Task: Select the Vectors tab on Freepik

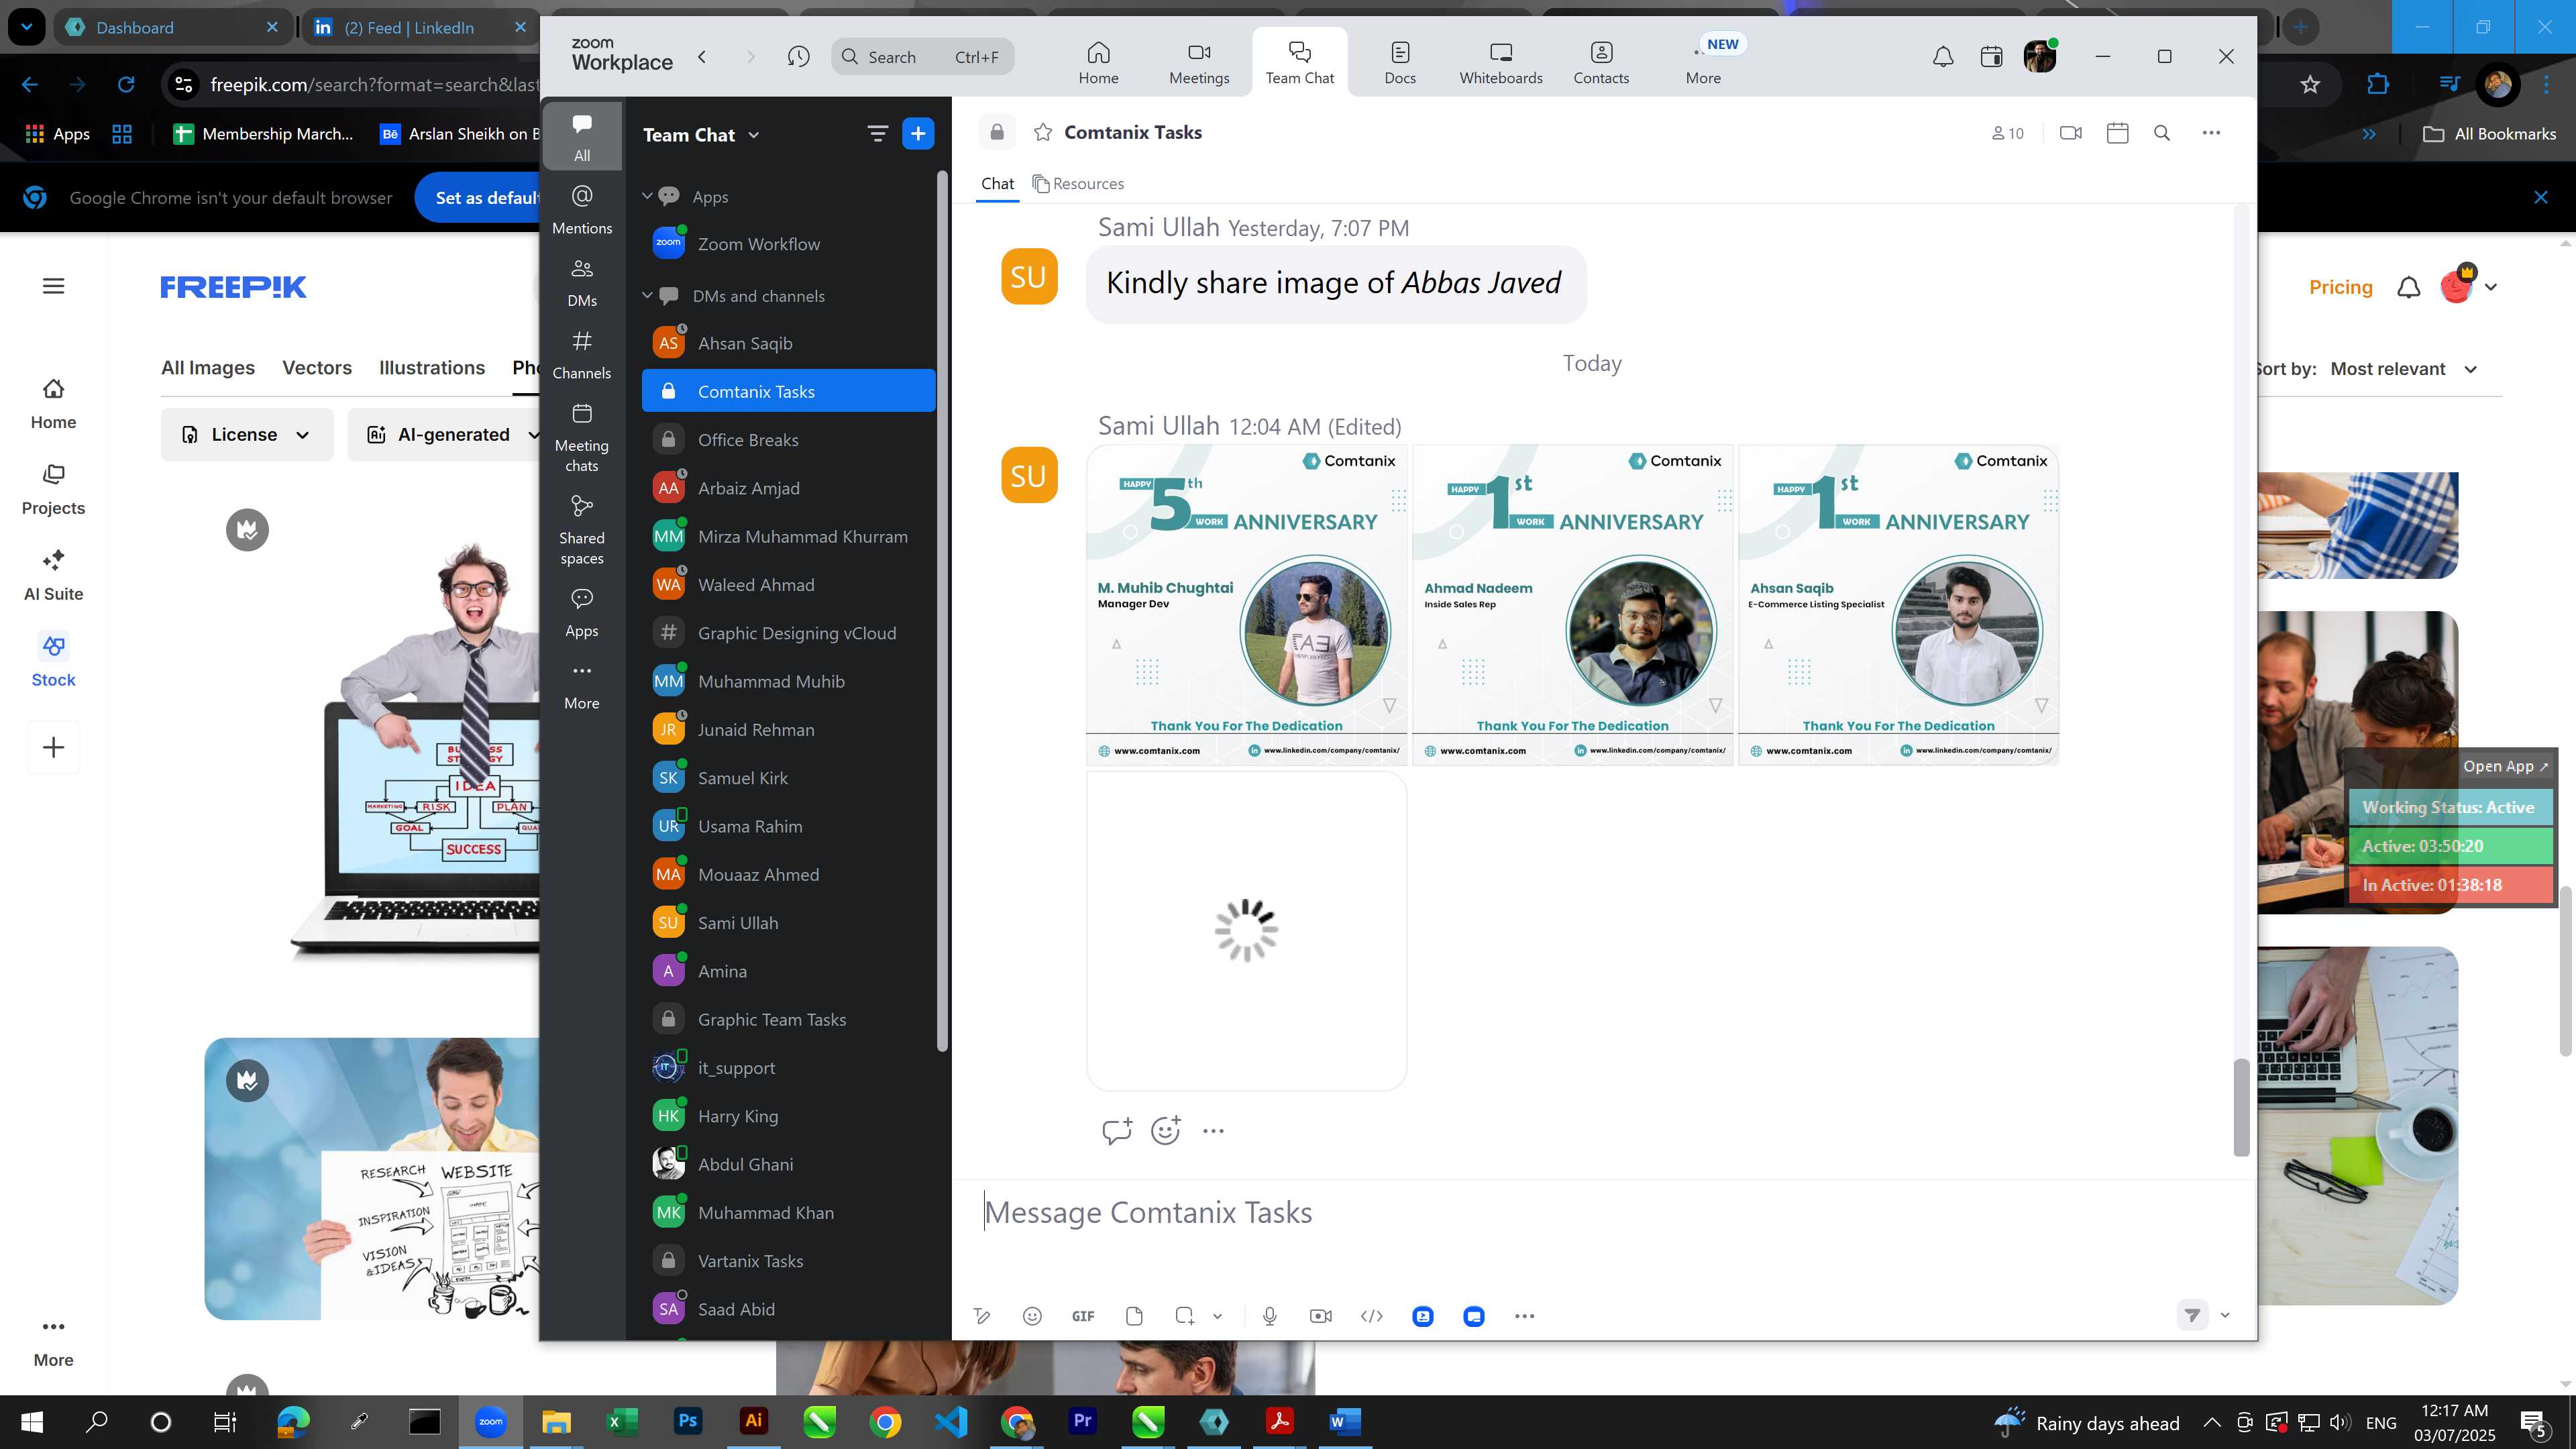Action: [x=317, y=368]
